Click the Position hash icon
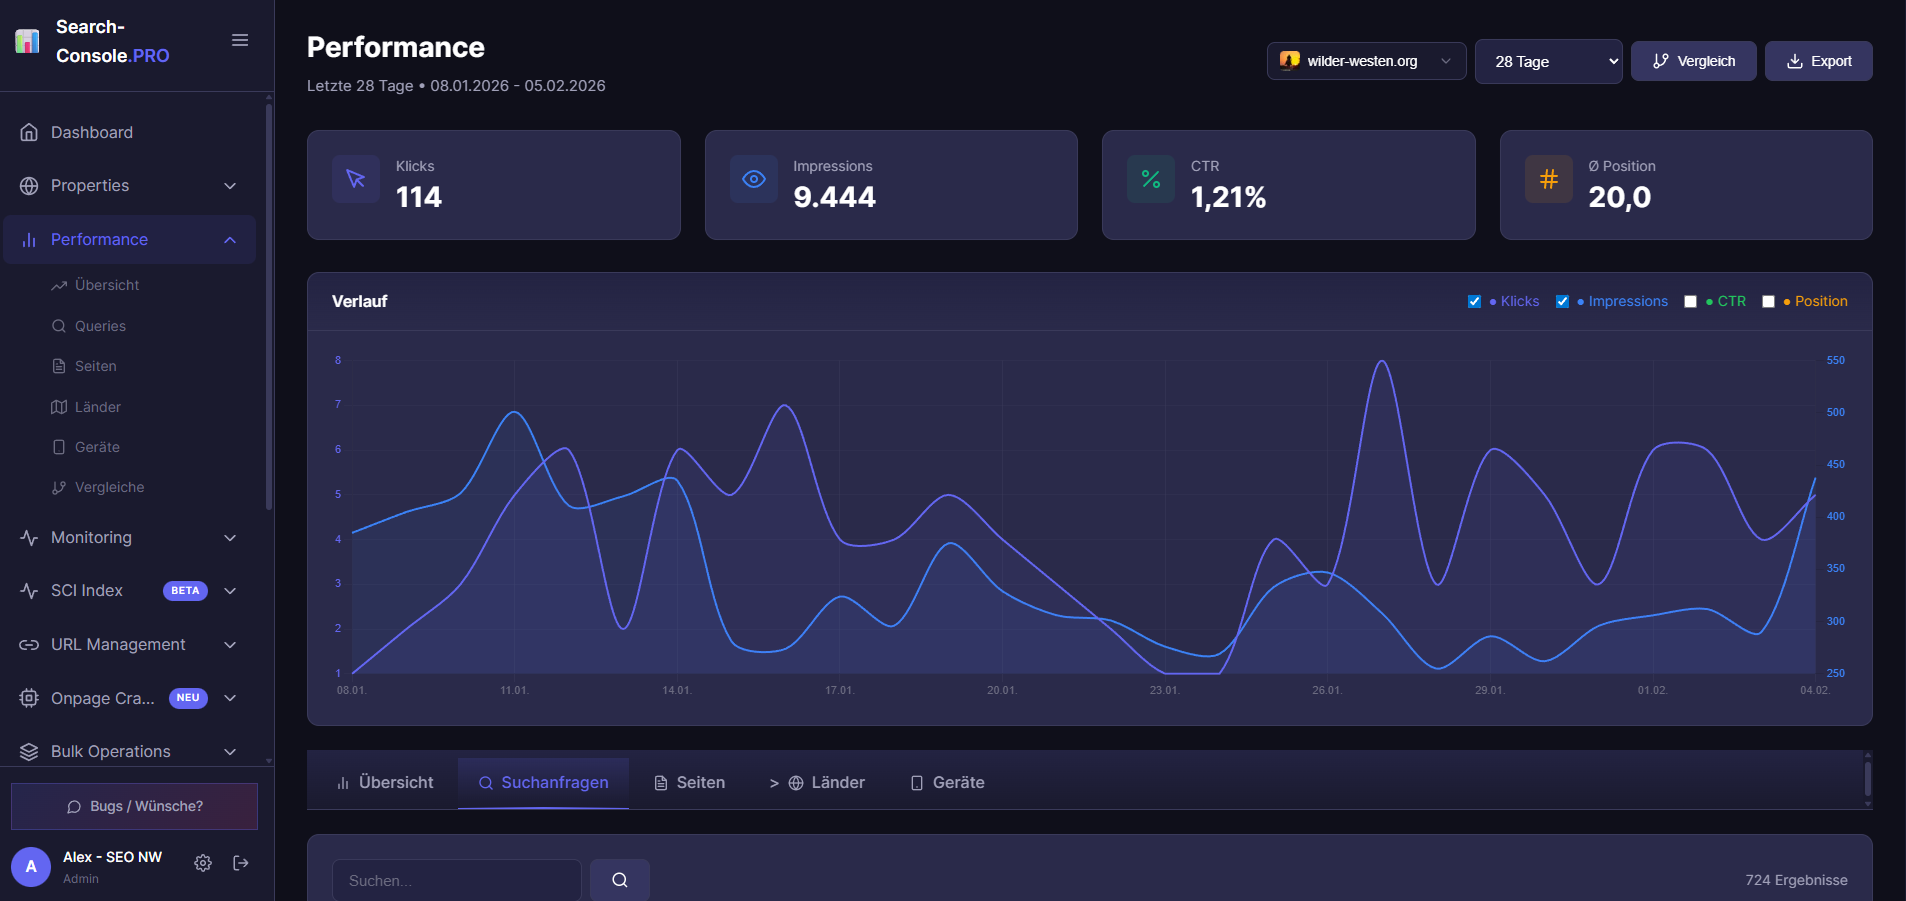This screenshot has height=901, width=1906. click(x=1548, y=179)
